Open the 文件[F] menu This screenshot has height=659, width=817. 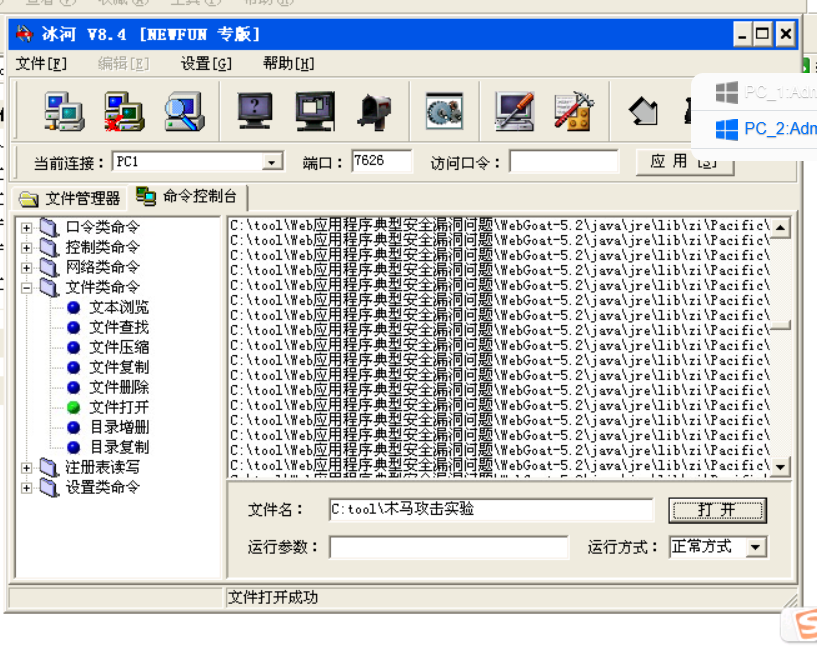click(41, 64)
